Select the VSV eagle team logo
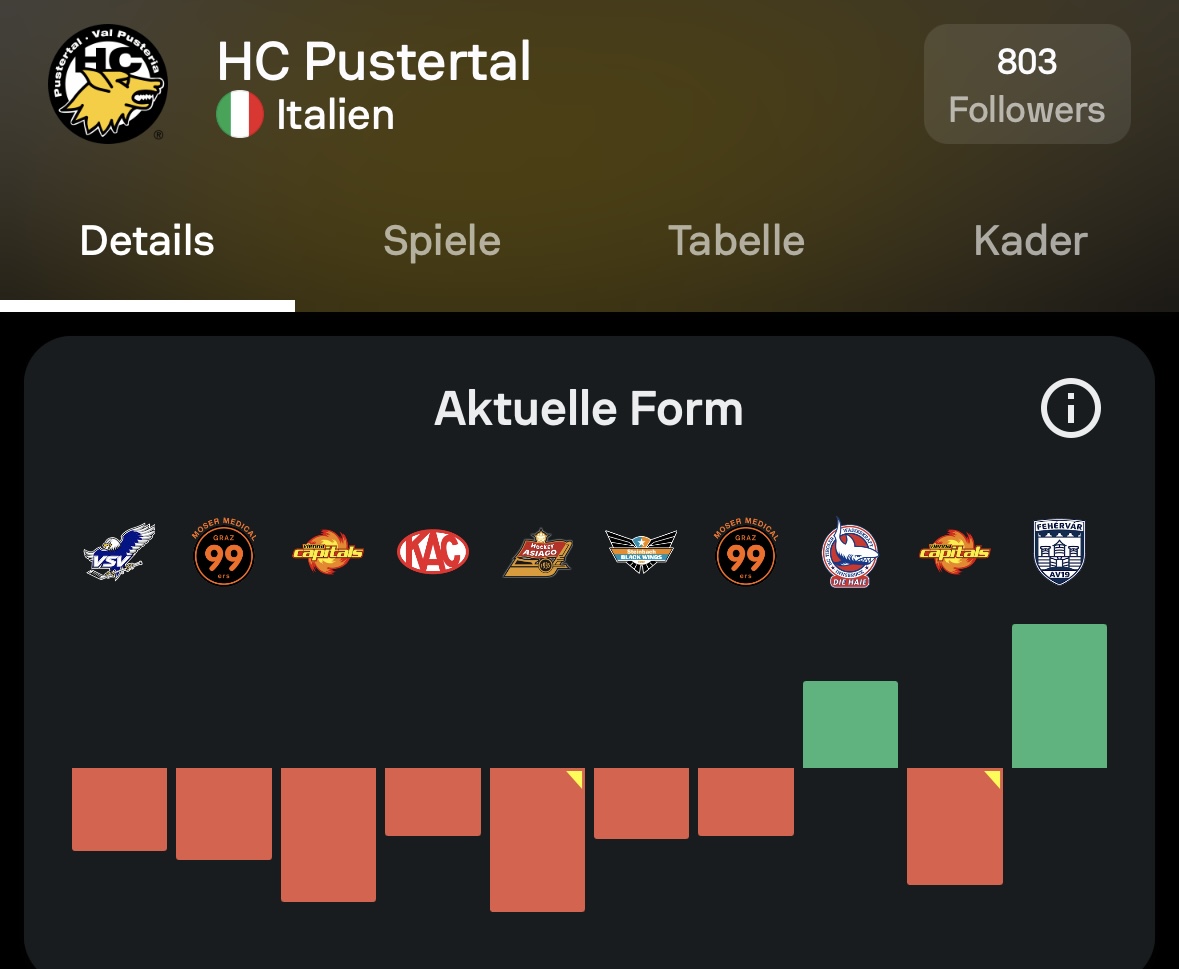This screenshot has width=1179, height=969. 119,552
